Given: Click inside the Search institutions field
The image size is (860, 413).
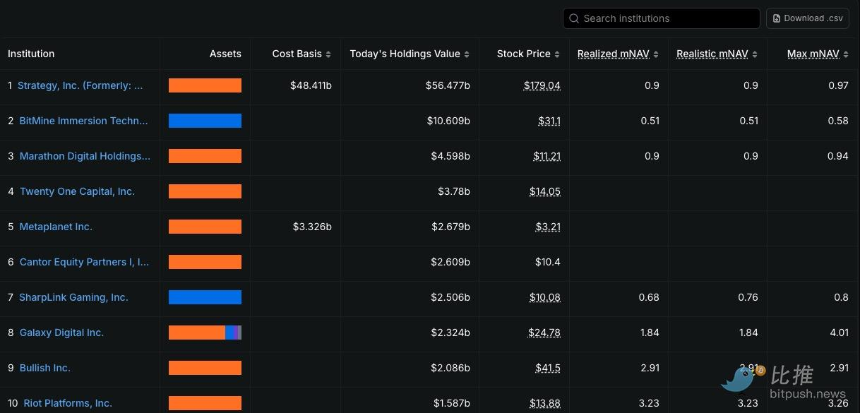Looking at the screenshot, I should tap(665, 18).
